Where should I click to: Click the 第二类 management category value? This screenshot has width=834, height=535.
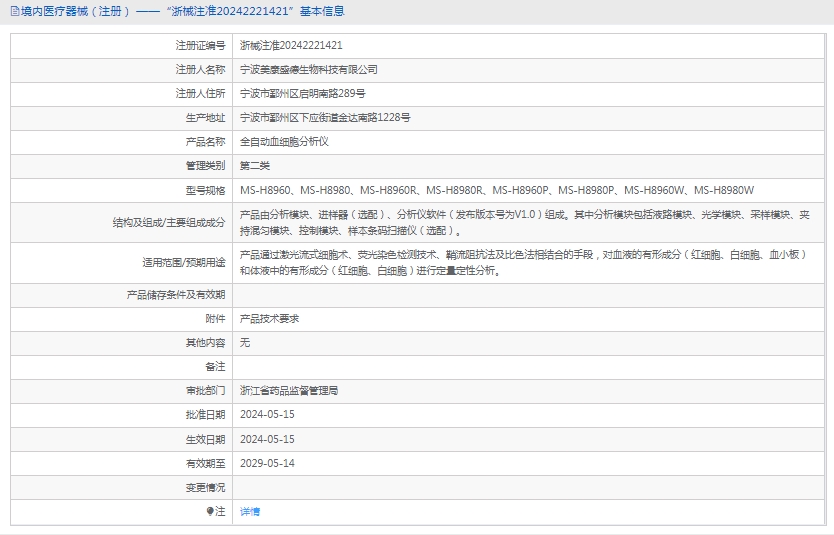(x=255, y=165)
